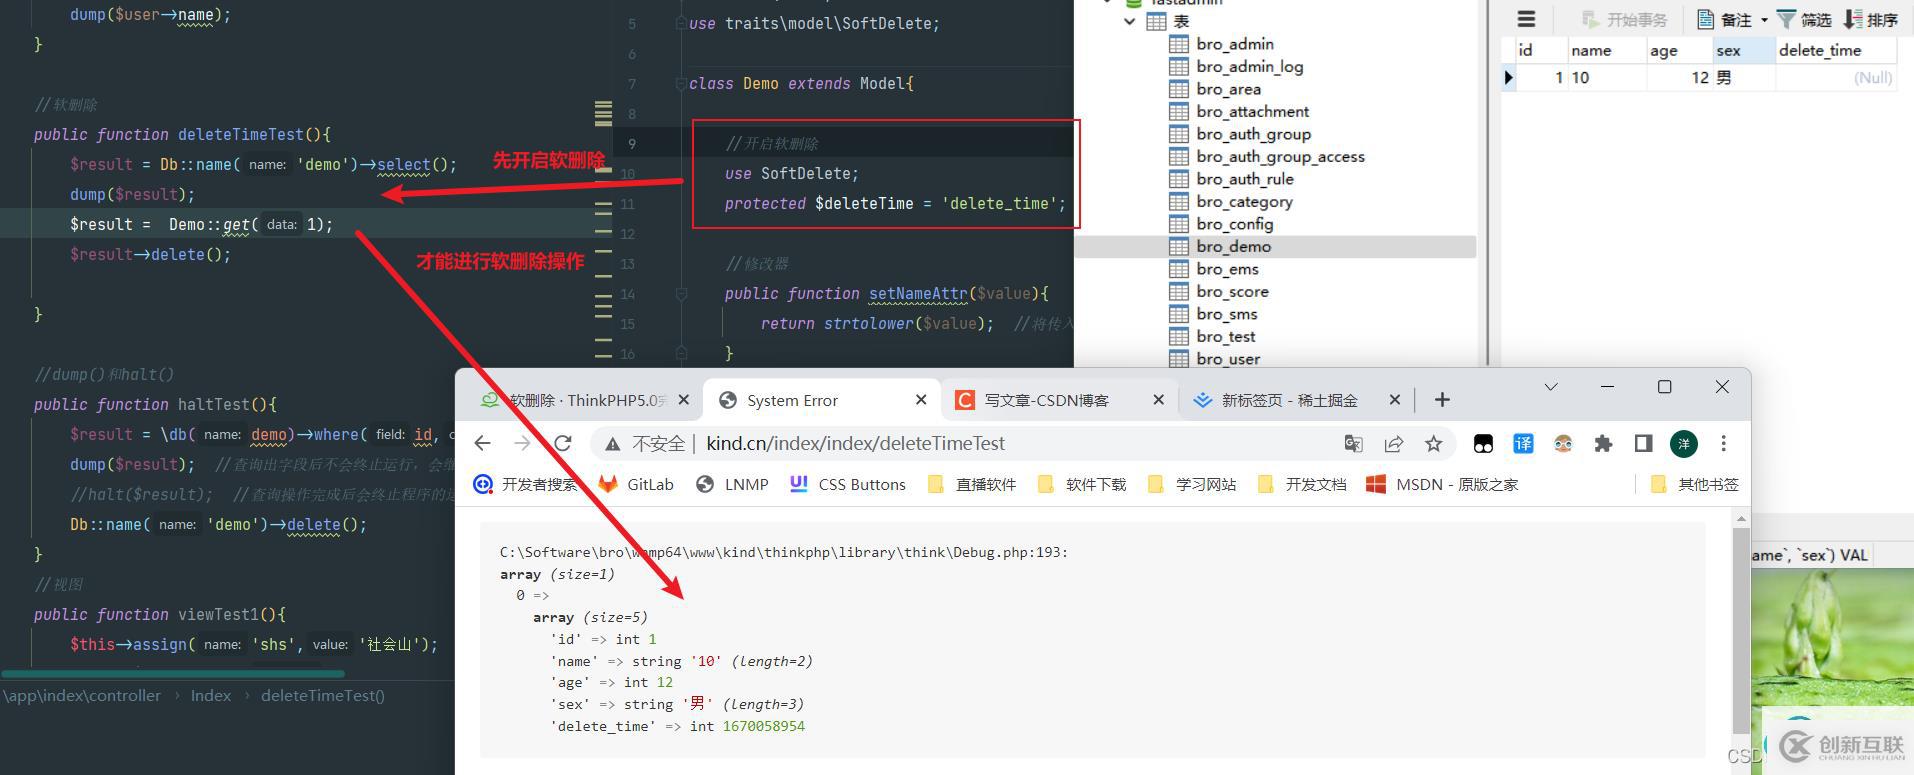The image size is (1914, 775).
Task: Select the bro_user table in tree
Action: point(1227,359)
